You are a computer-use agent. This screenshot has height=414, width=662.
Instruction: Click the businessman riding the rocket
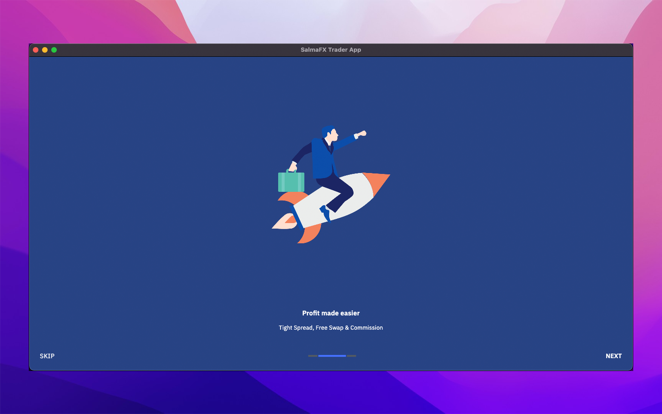point(324,160)
